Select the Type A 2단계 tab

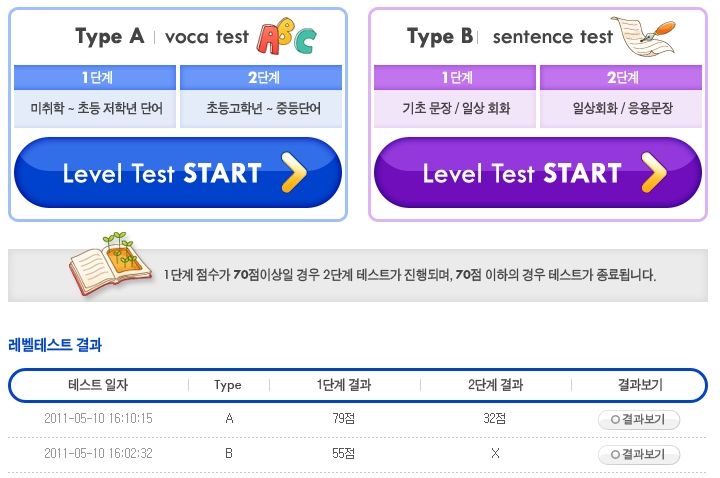point(261,77)
